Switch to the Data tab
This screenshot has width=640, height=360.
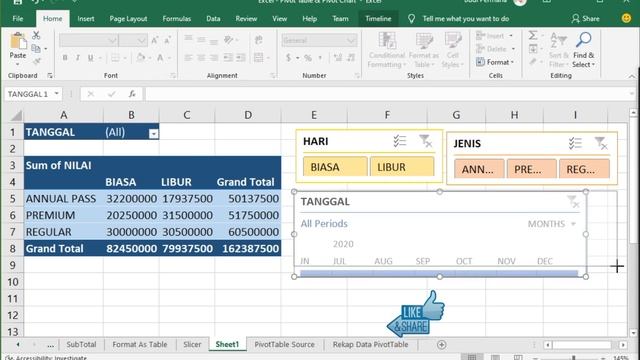pos(213,19)
